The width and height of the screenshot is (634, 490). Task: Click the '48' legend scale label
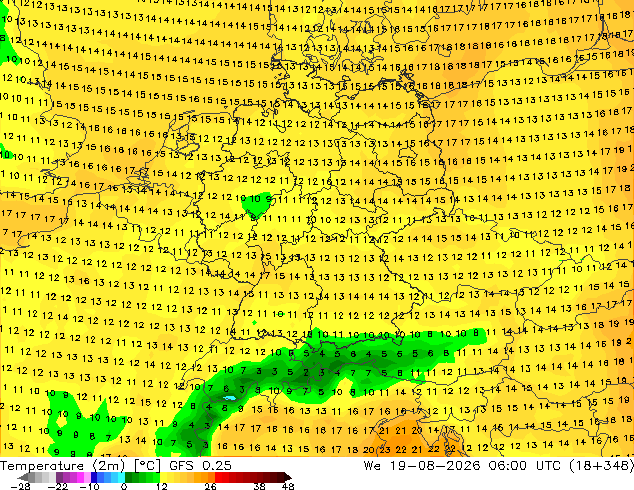click(288, 486)
